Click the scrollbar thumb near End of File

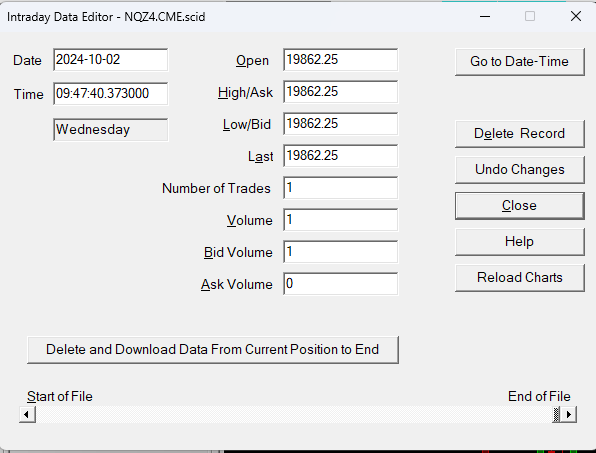click(556, 414)
